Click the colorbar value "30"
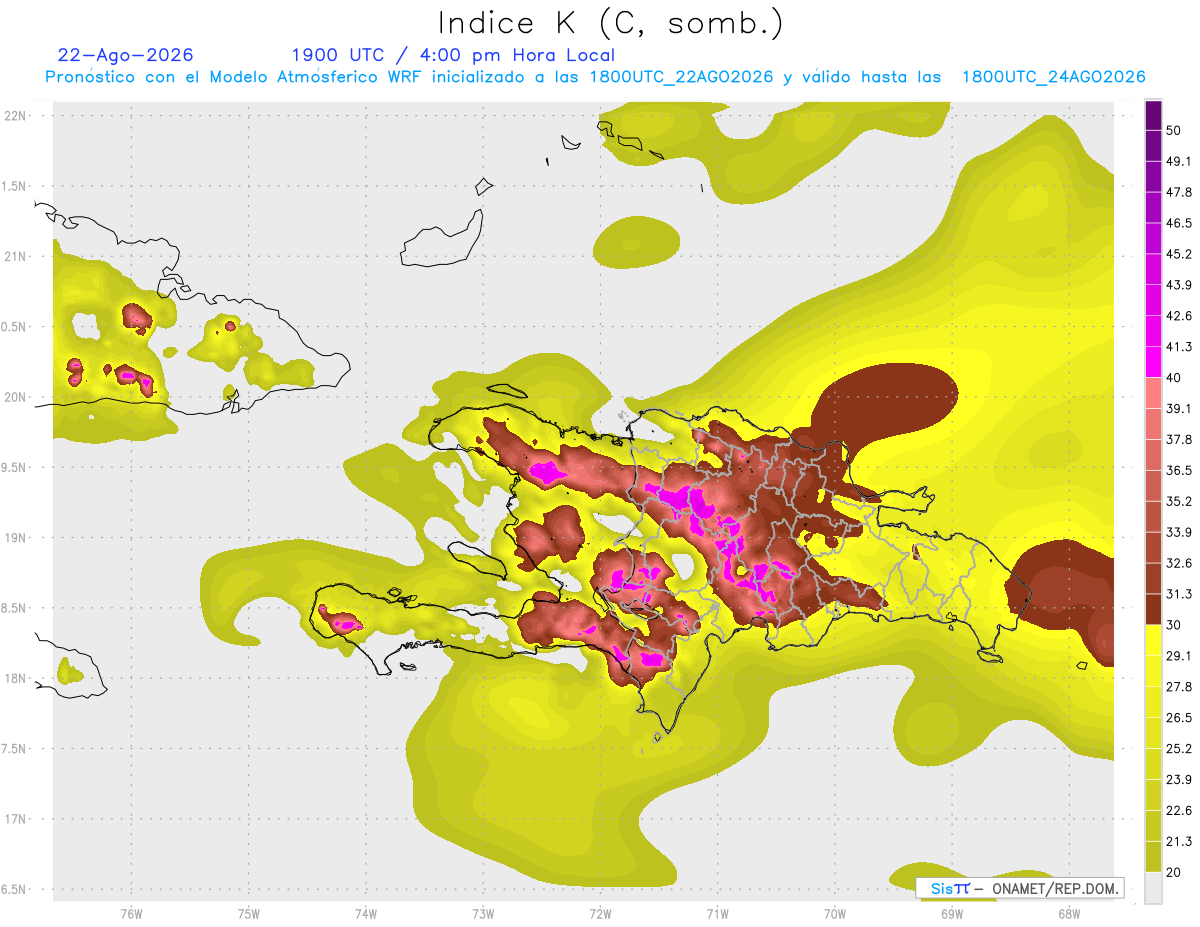The height and width of the screenshot is (927, 1200). tap(1173, 625)
